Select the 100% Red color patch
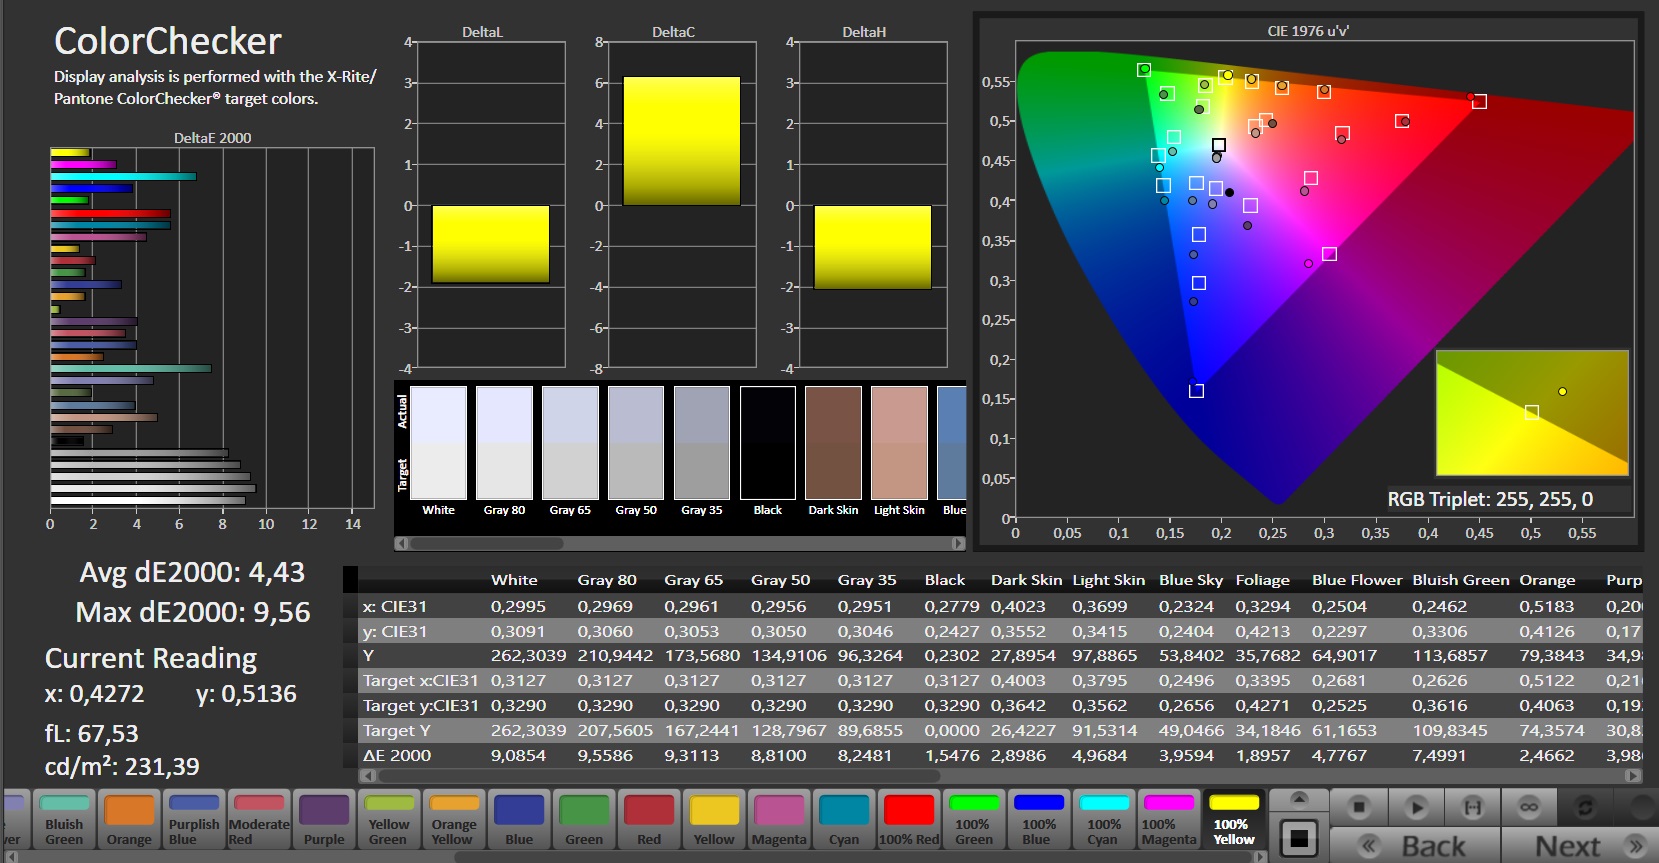The width and height of the screenshot is (1659, 863). (x=909, y=820)
